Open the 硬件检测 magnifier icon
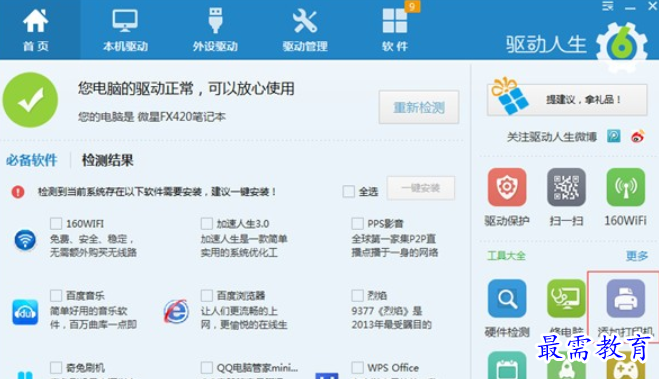Image resolution: width=659 pixels, height=379 pixels. pyautogui.click(x=507, y=298)
